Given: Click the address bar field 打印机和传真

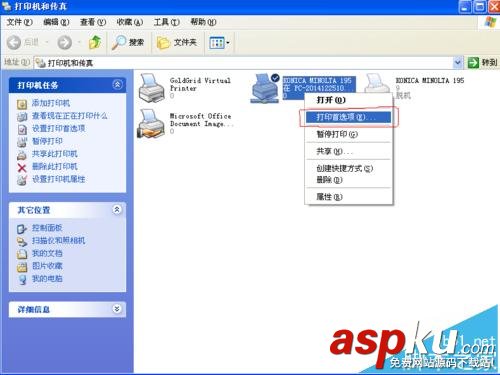Looking at the screenshot, I should pyautogui.click(x=243, y=63).
